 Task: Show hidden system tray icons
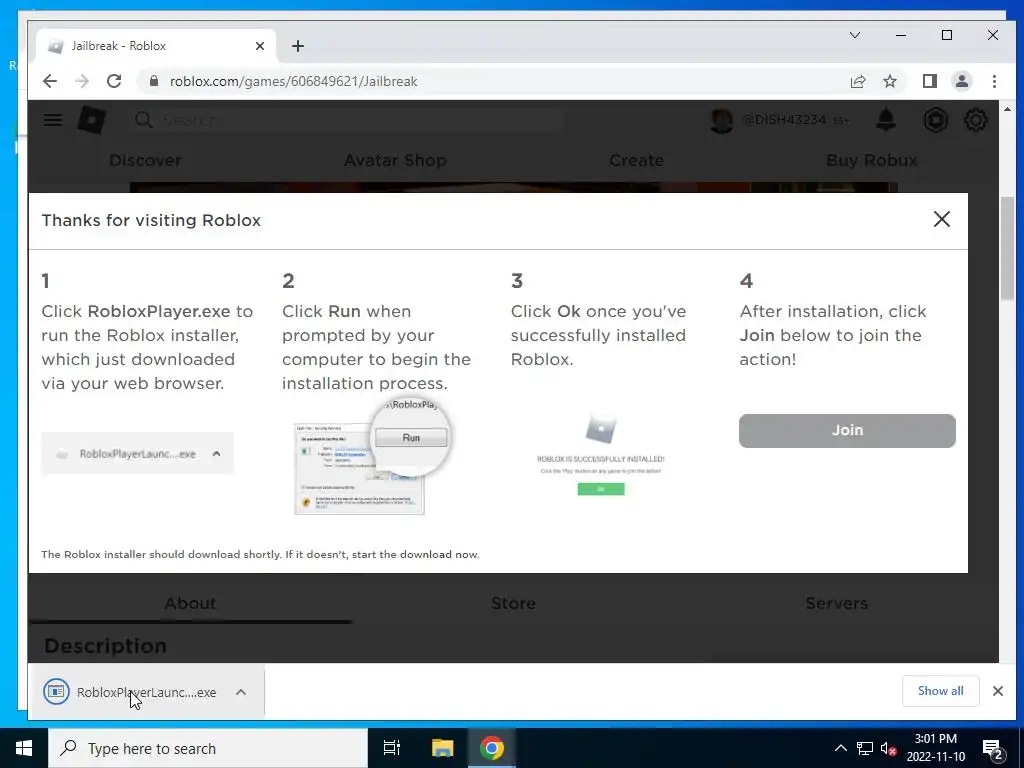coord(840,748)
